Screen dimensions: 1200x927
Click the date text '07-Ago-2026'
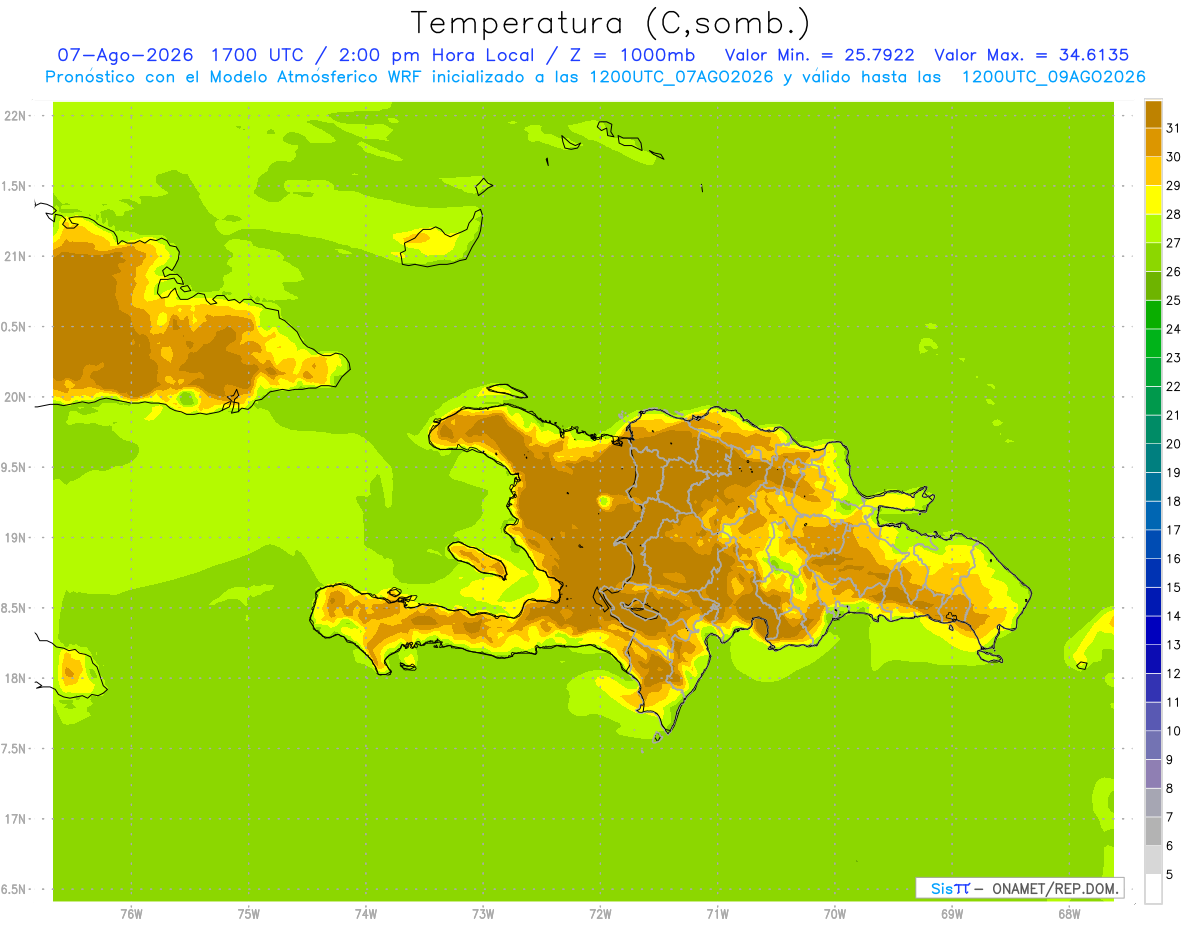124,55
